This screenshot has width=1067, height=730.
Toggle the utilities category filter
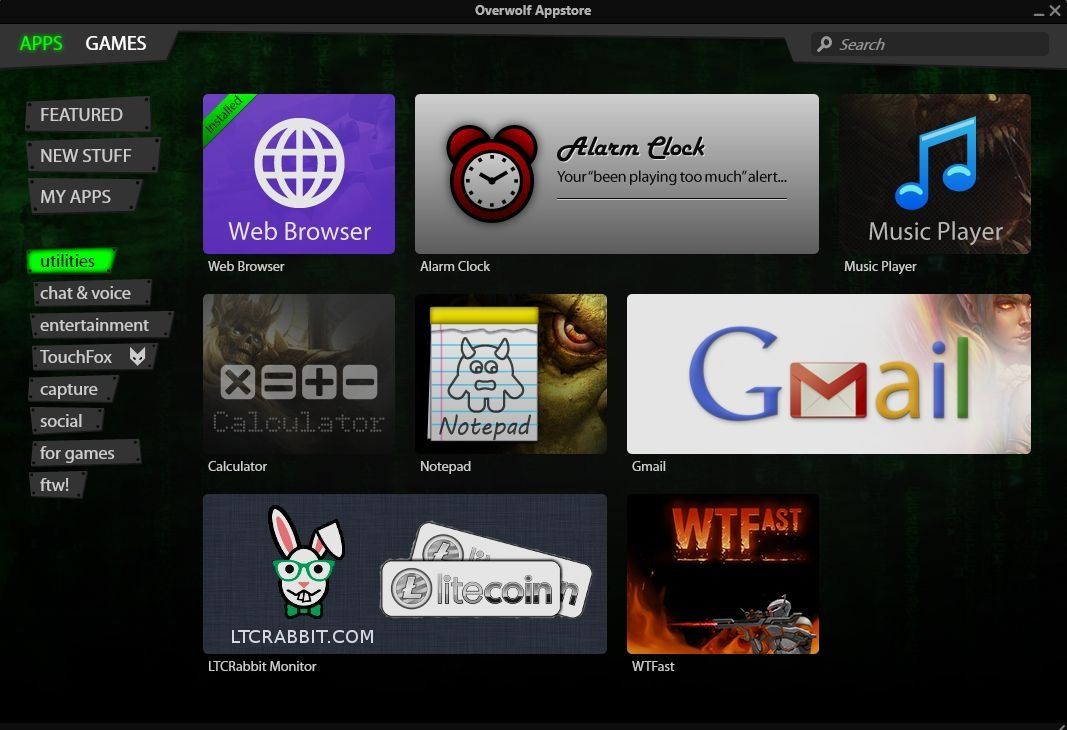tap(69, 260)
